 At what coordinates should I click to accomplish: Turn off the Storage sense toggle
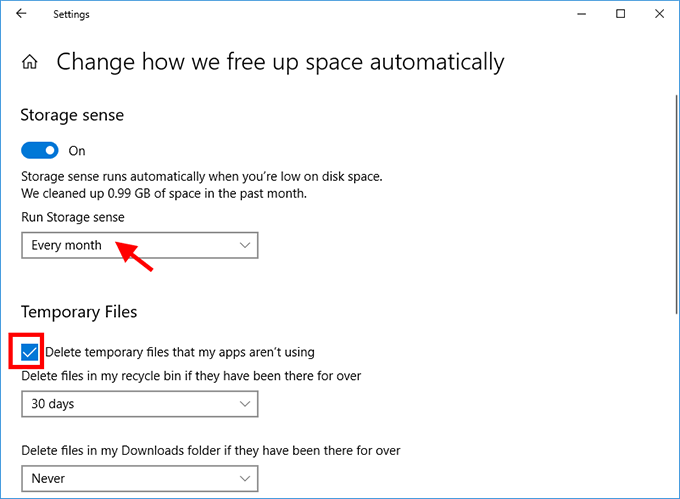point(39,150)
